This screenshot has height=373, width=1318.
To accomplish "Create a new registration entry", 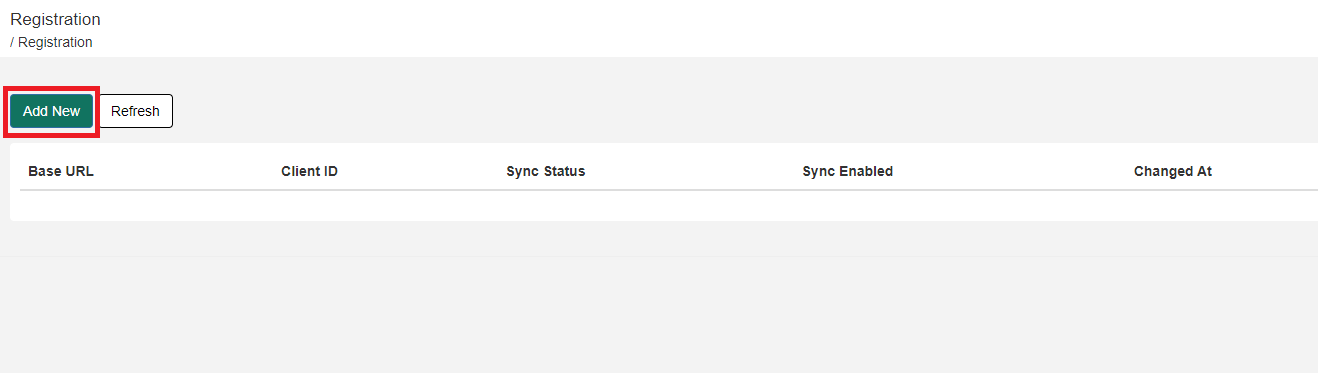I will point(51,111).
